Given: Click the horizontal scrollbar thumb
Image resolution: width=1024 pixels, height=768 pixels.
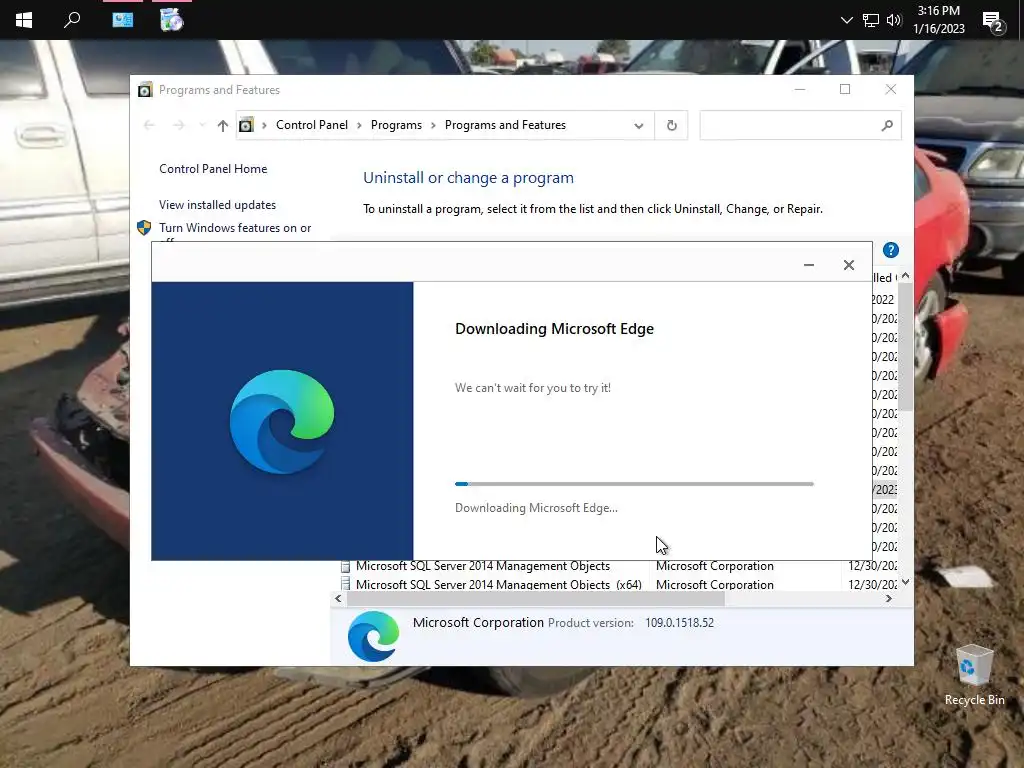Looking at the screenshot, I should pyautogui.click(x=536, y=598).
